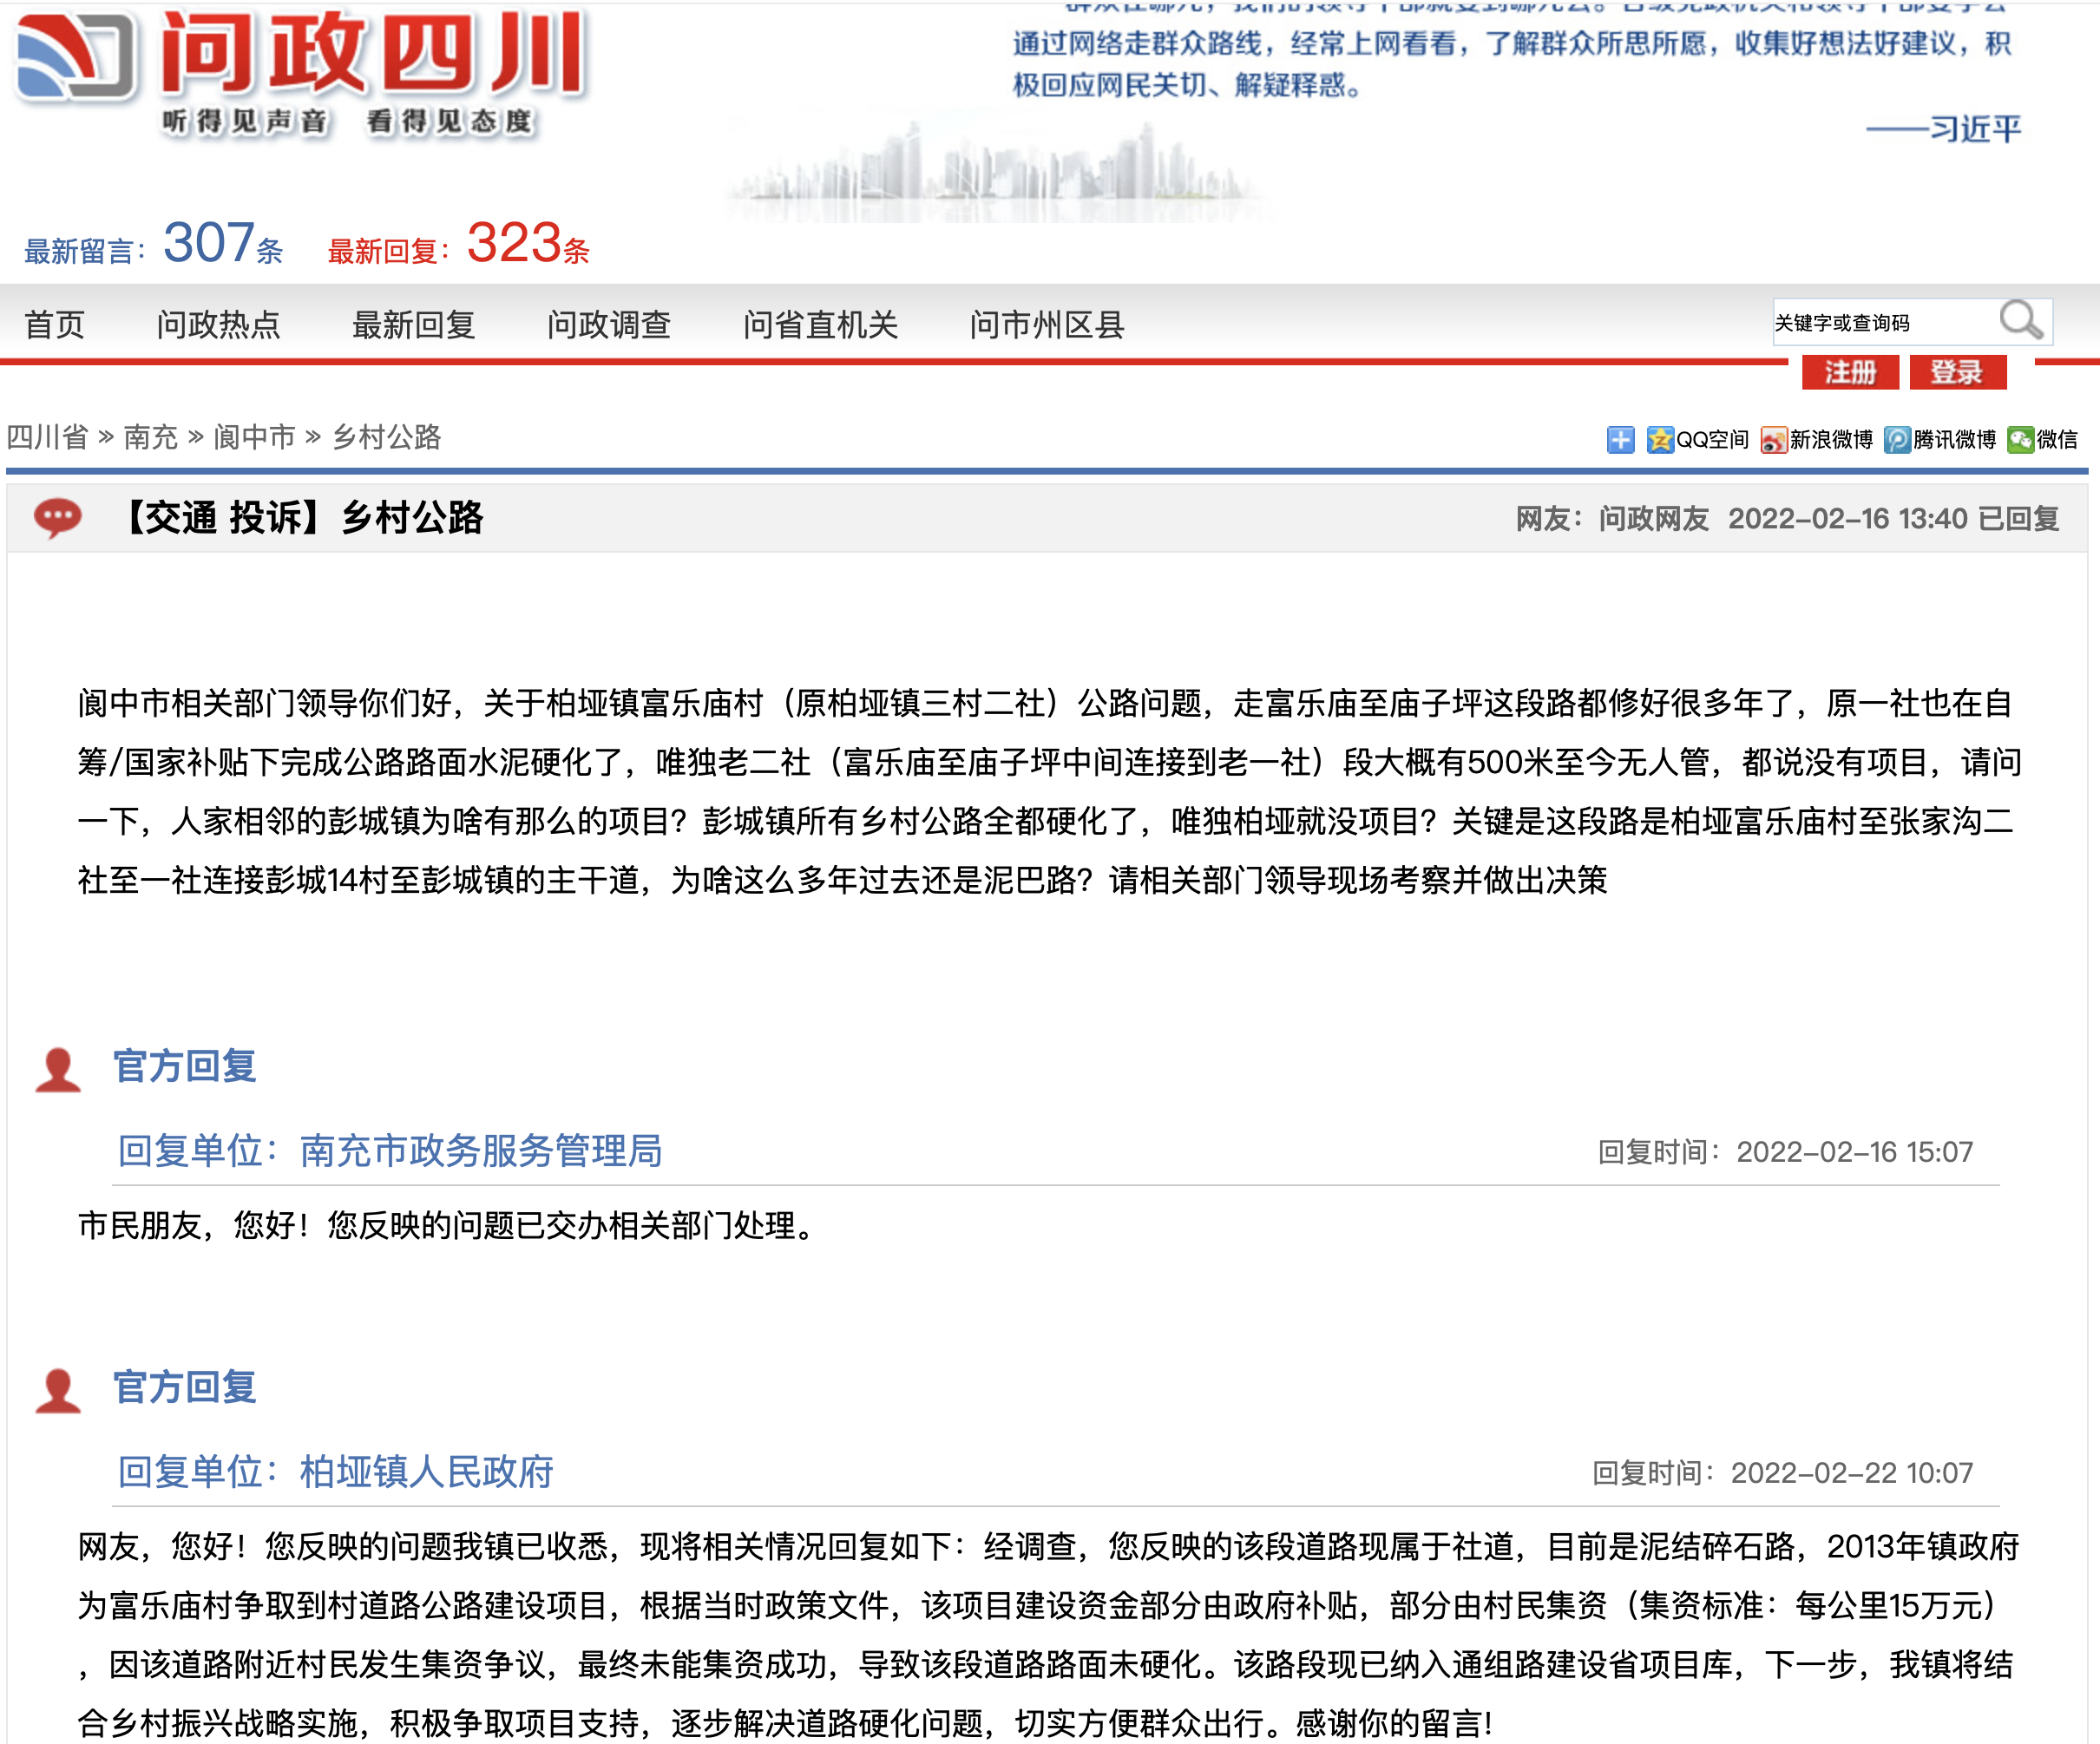Click 网友：问政网友 poster label
The width and height of the screenshot is (2100, 1744).
coord(1612,519)
